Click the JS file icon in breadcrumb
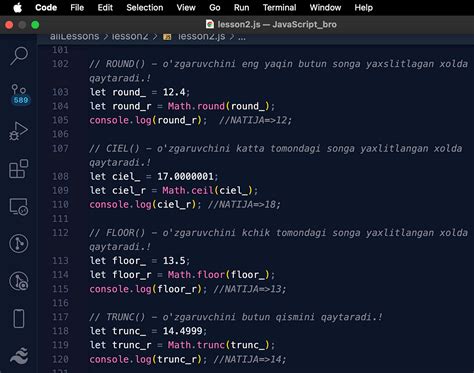Image resolution: width=474 pixels, height=373 pixels. [x=167, y=37]
